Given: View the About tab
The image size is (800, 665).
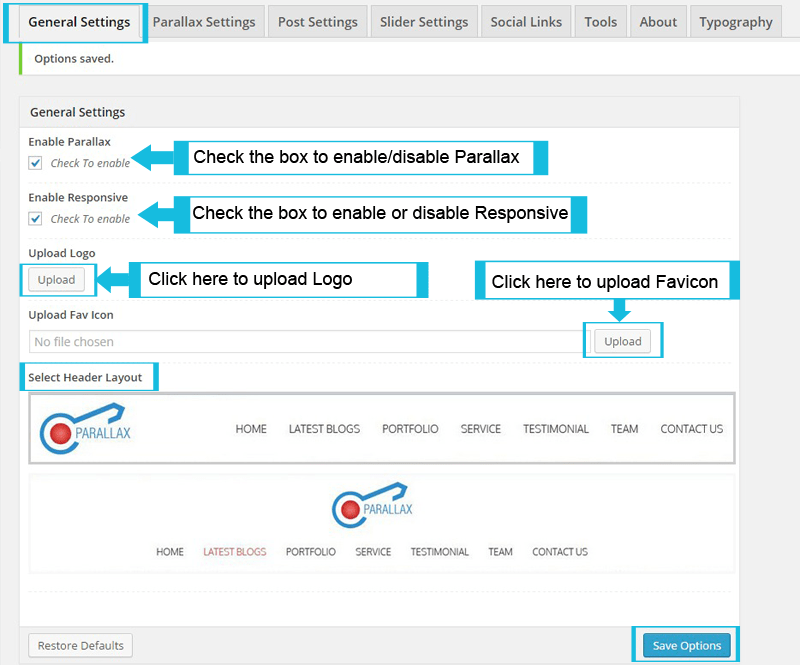Looking at the screenshot, I should [x=658, y=22].
